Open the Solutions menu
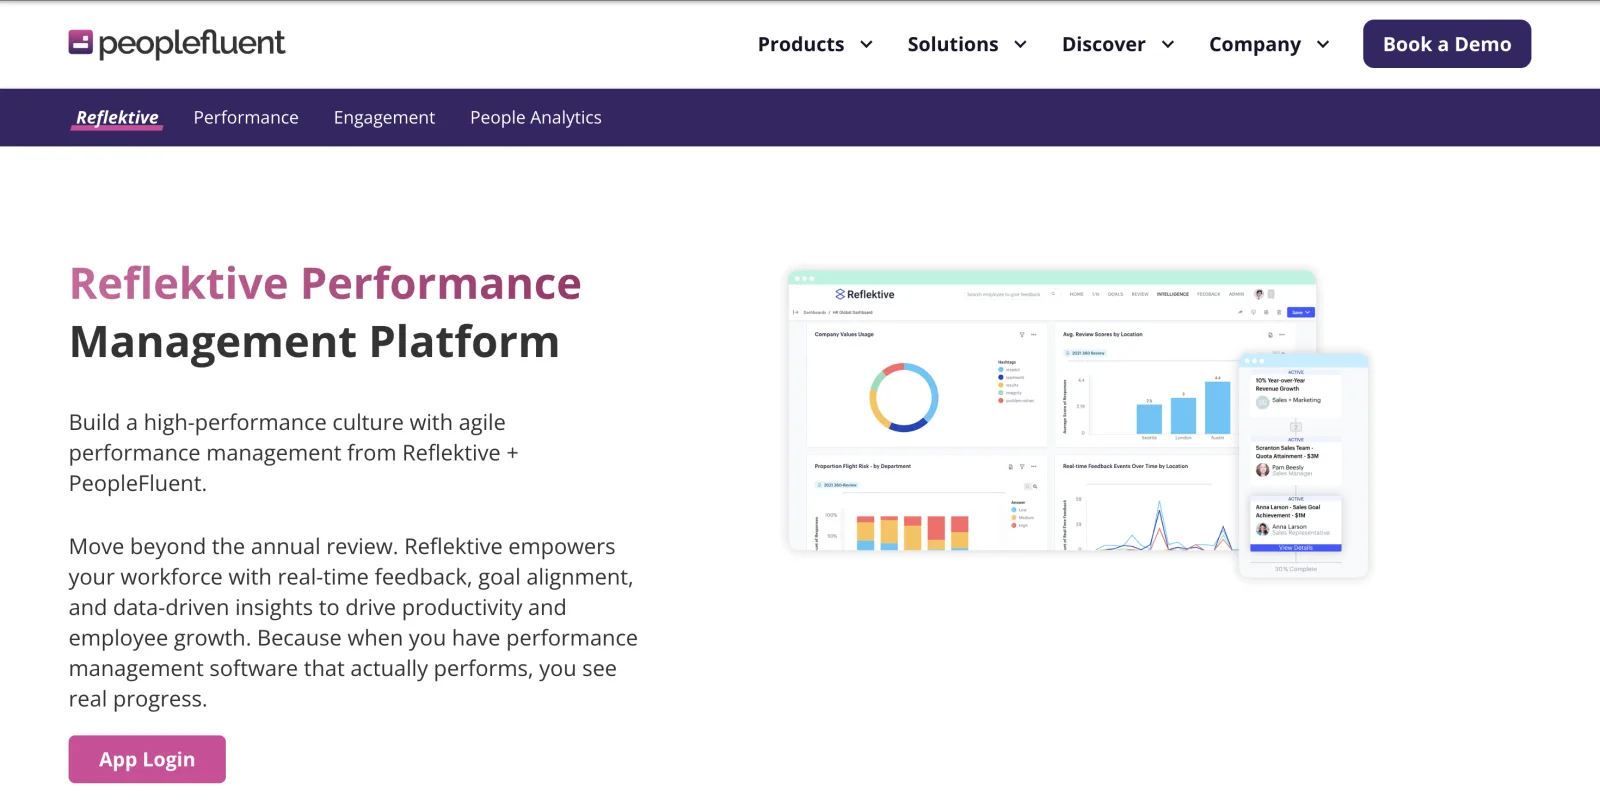Image resolution: width=1600 pixels, height=811 pixels. click(x=952, y=44)
